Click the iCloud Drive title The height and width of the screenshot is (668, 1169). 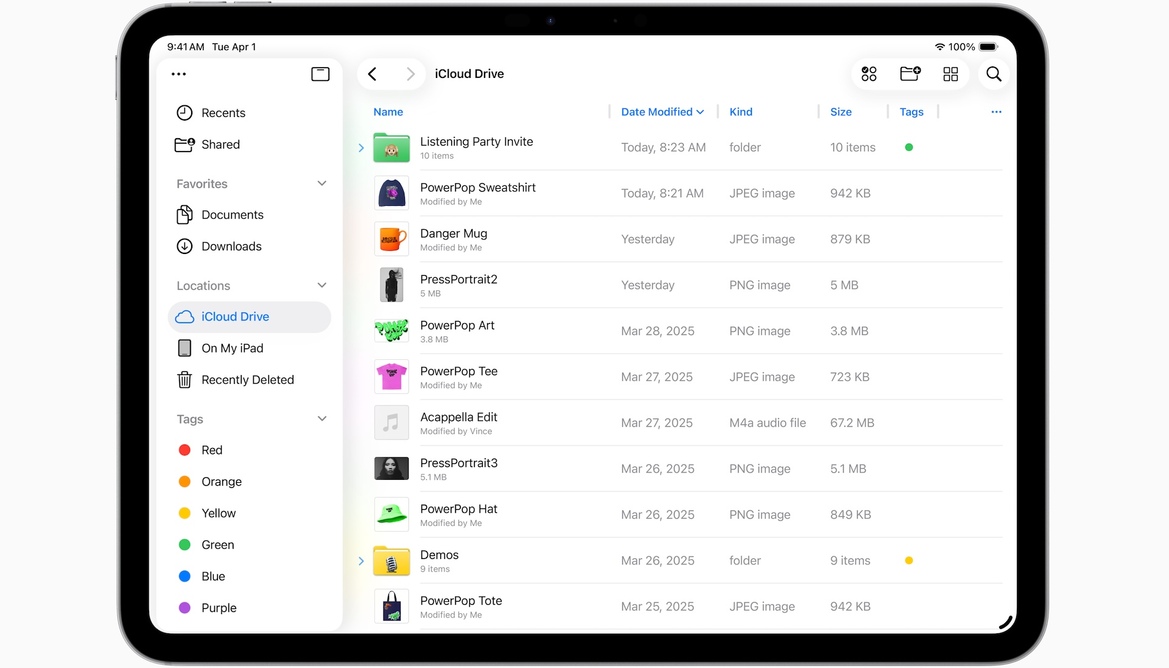tap(470, 74)
